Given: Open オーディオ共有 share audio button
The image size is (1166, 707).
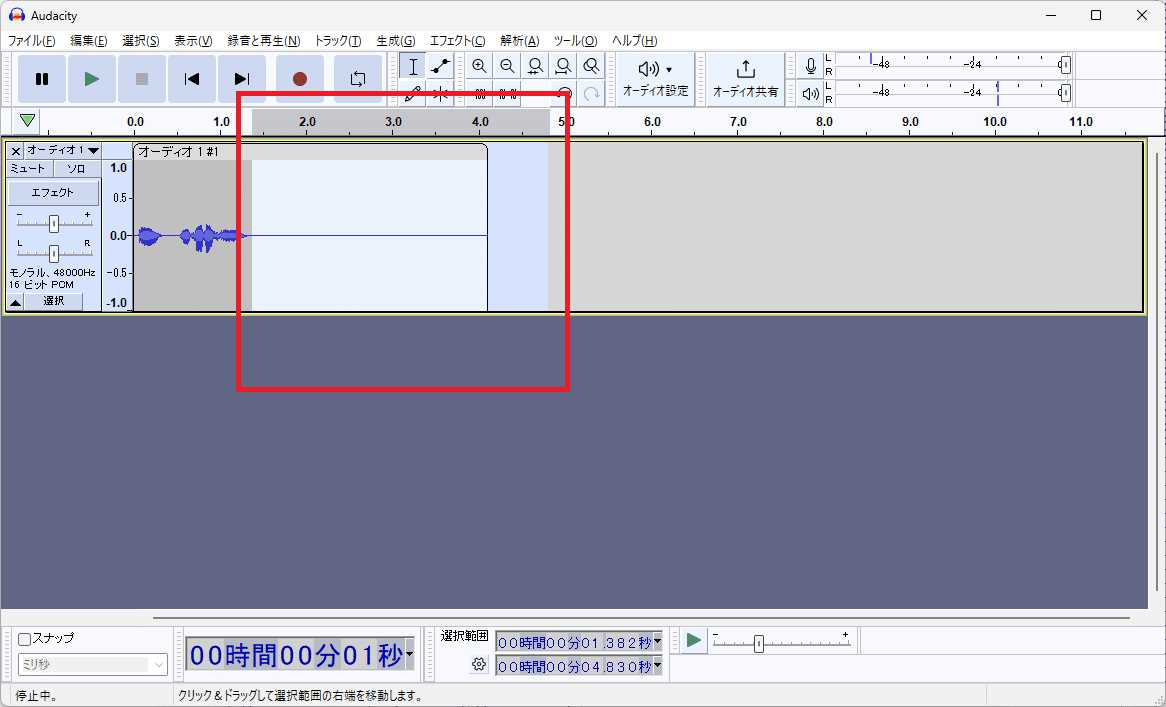Looking at the screenshot, I should pyautogui.click(x=745, y=79).
